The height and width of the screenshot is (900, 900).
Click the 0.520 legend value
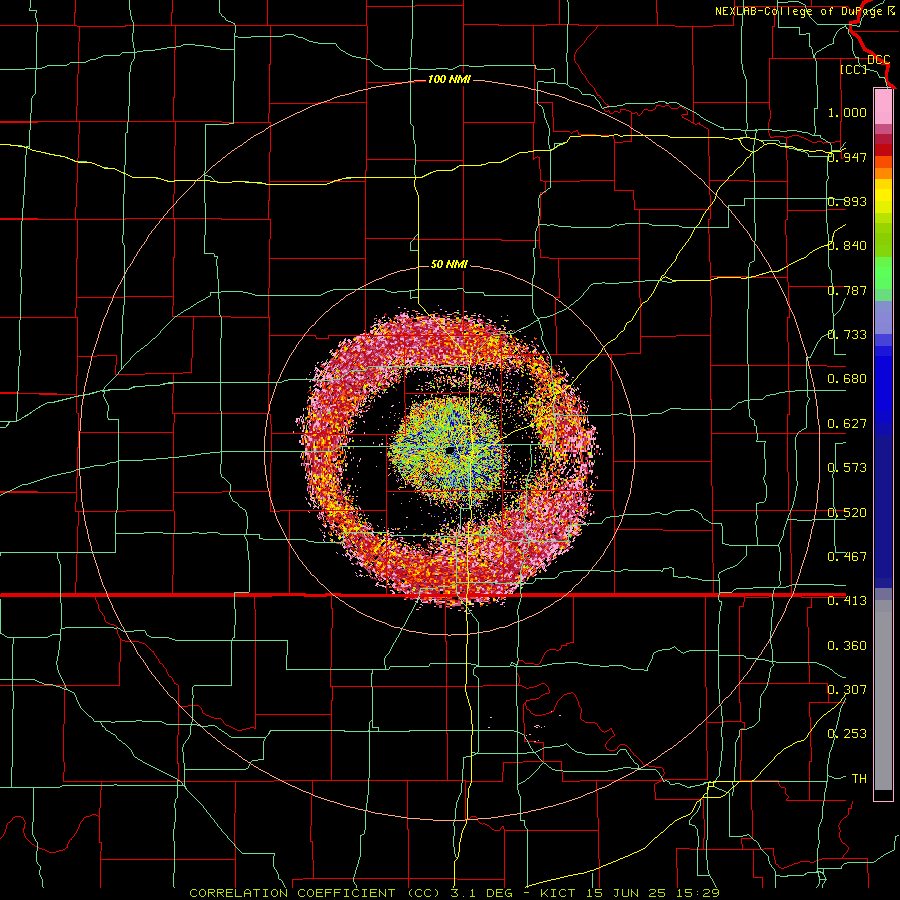[x=847, y=513]
